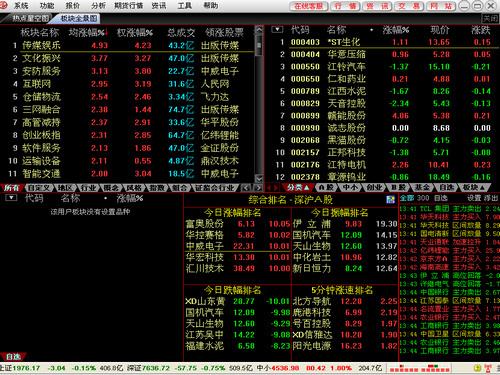
Task: Select the 地区 sector category tab
Action: point(65,188)
